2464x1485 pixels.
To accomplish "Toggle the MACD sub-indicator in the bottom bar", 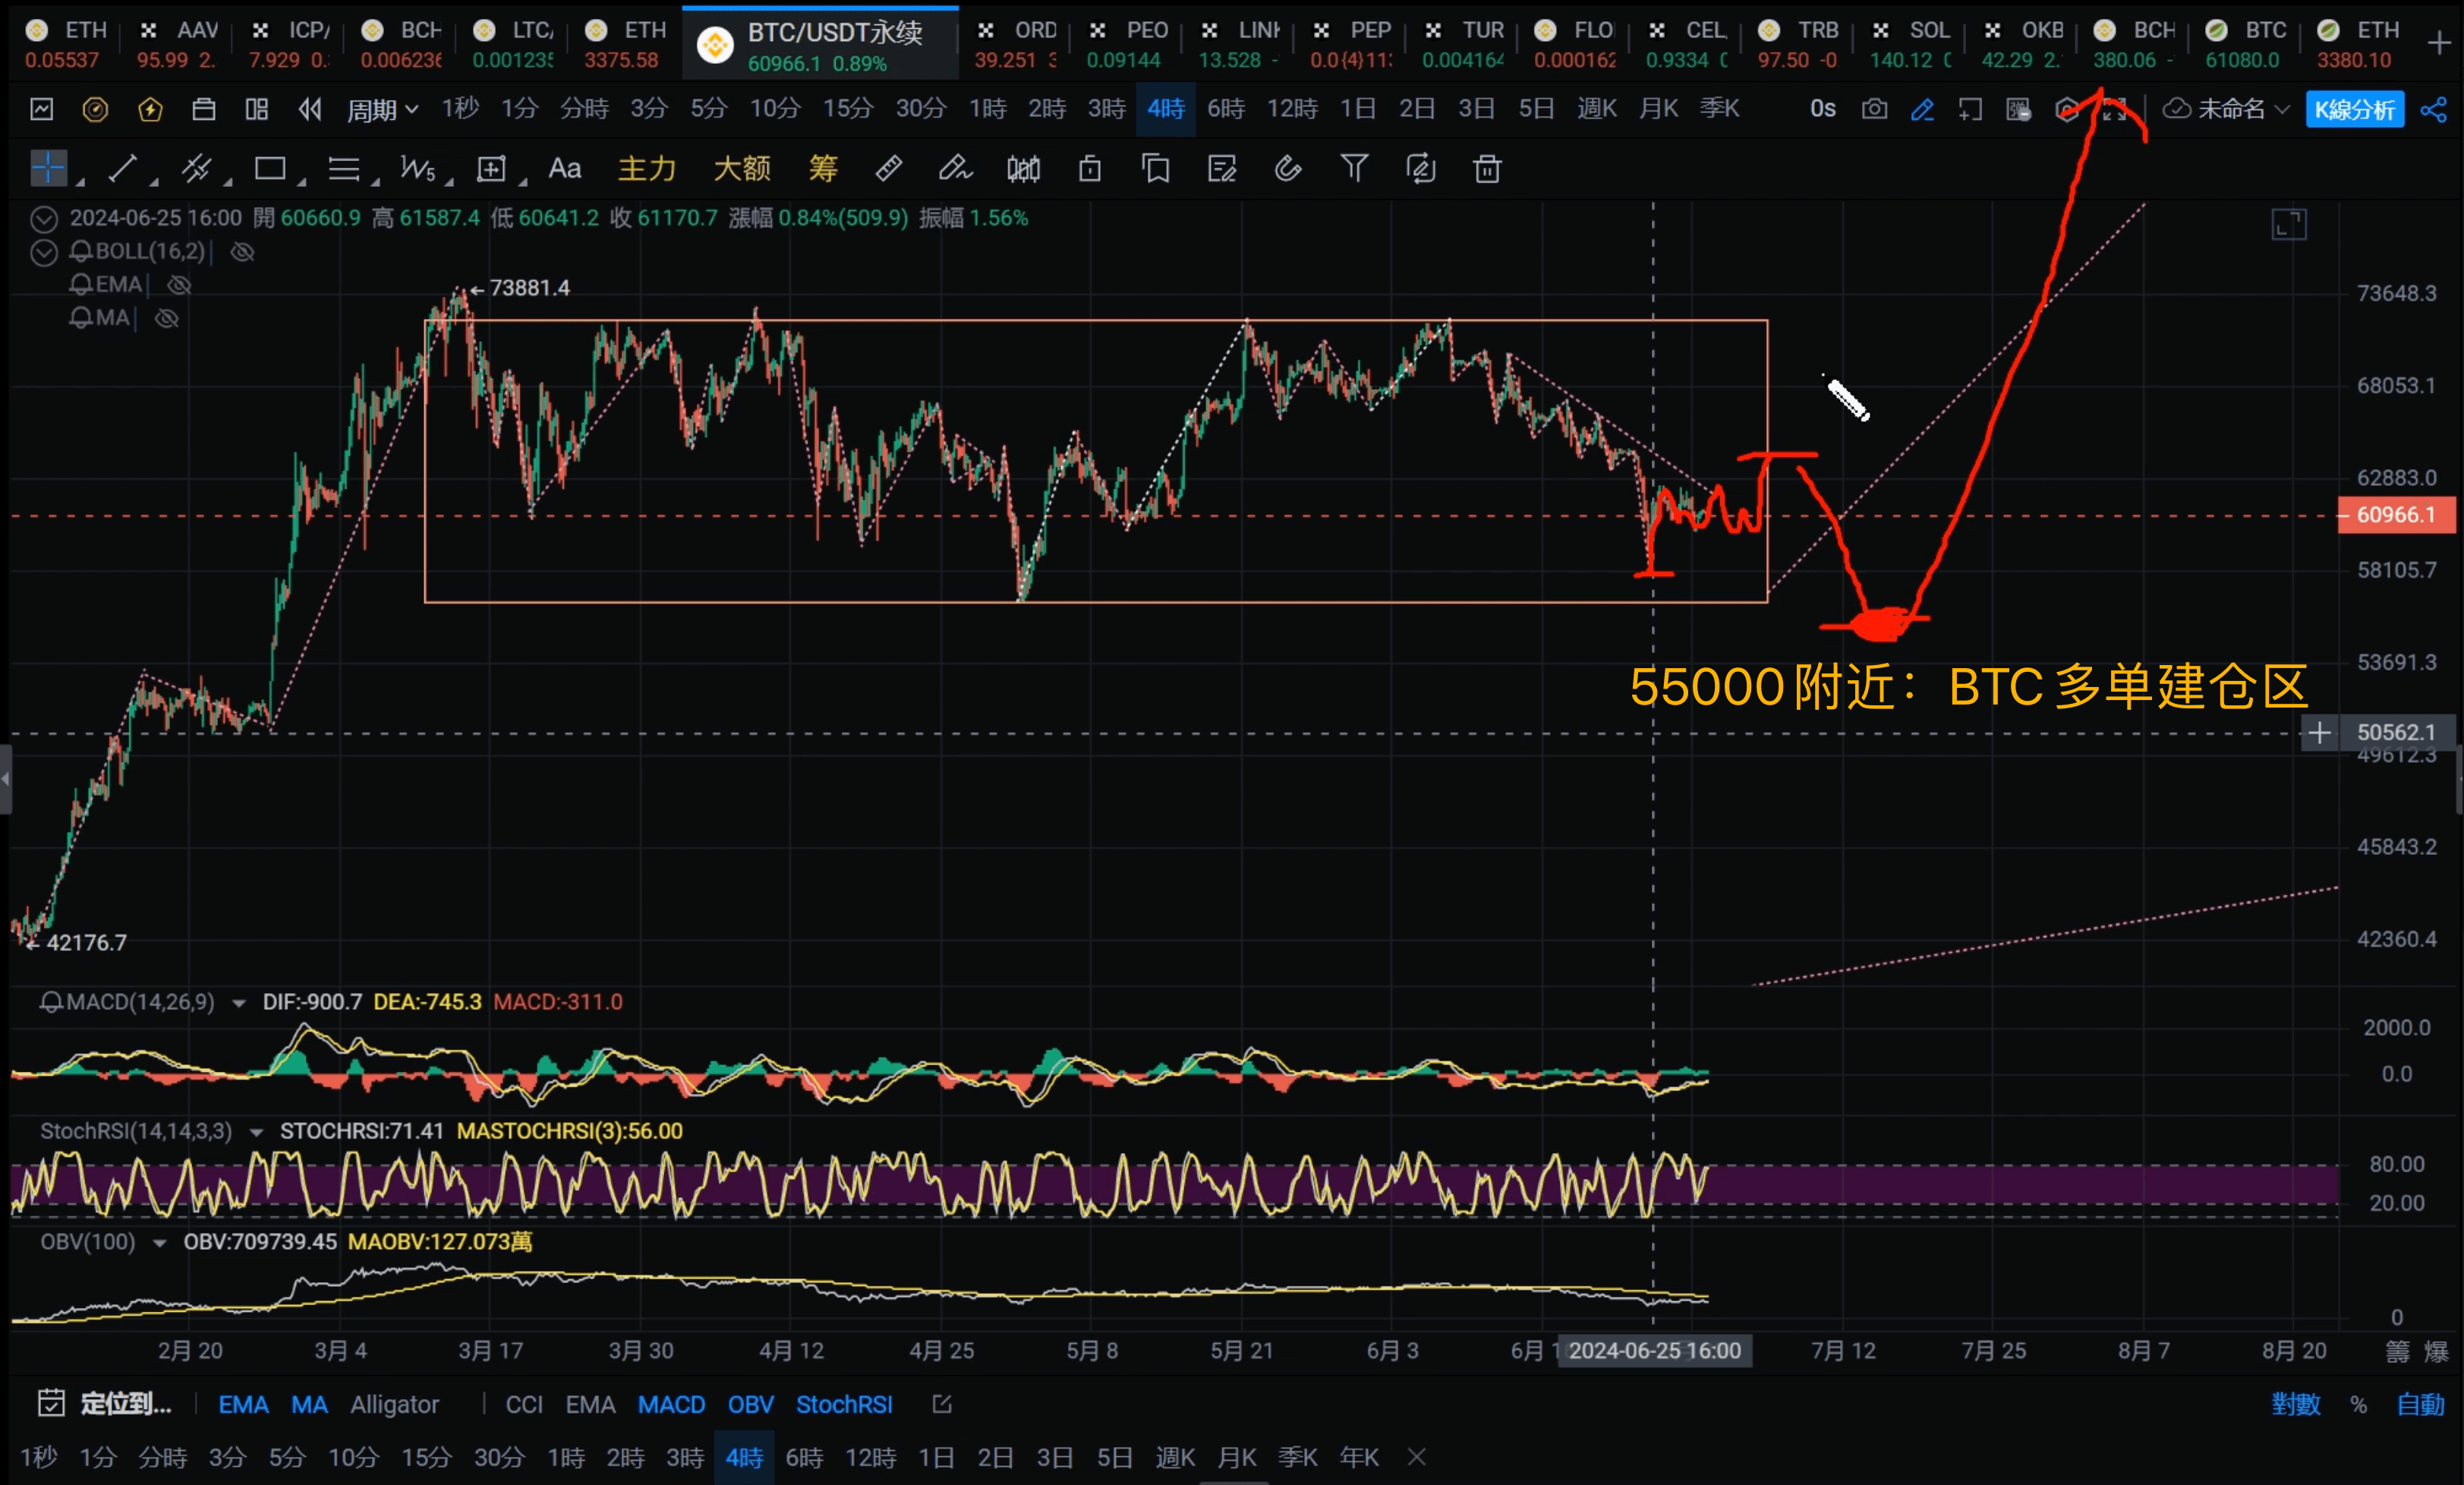I will [x=671, y=1404].
